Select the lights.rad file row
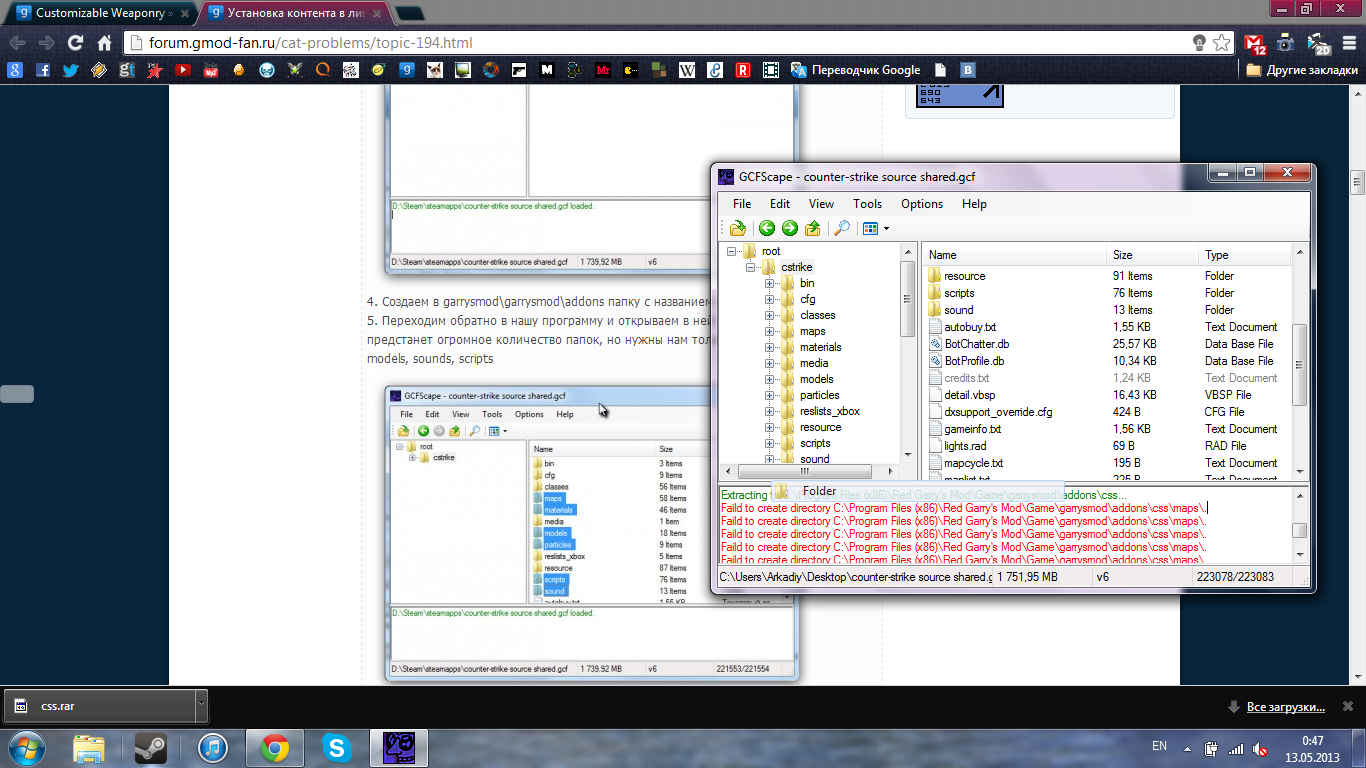 [1107, 446]
